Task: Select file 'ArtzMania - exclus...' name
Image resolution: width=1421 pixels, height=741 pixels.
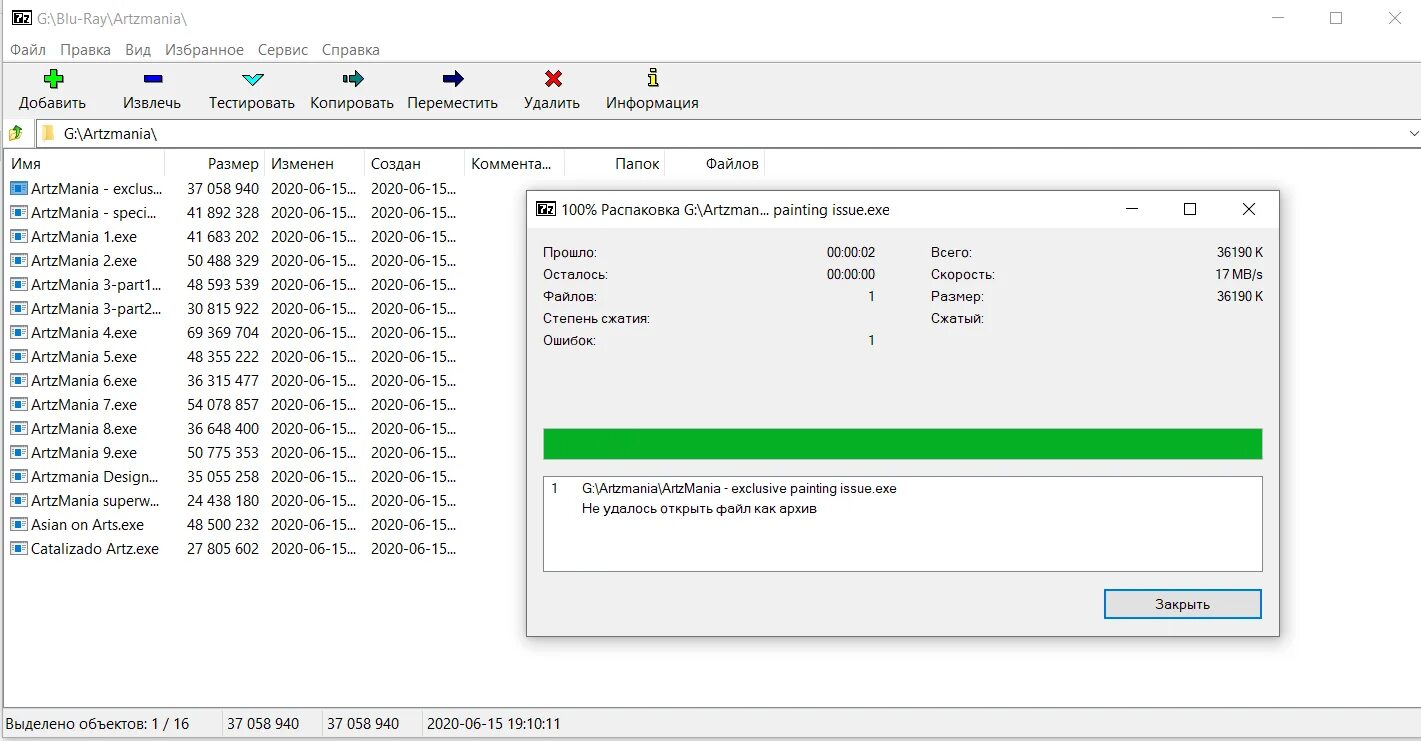Action: 96,188
